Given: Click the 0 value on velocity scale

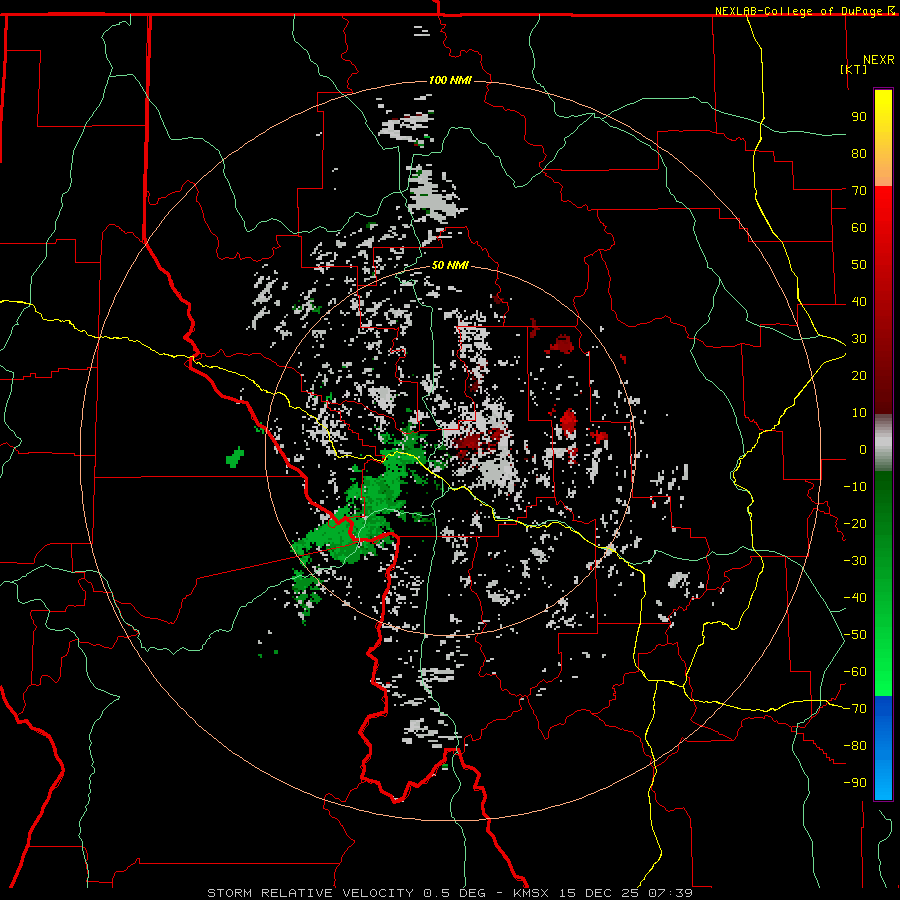Looking at the screenshot, I should pyautogui.click(x=863, y=449).
